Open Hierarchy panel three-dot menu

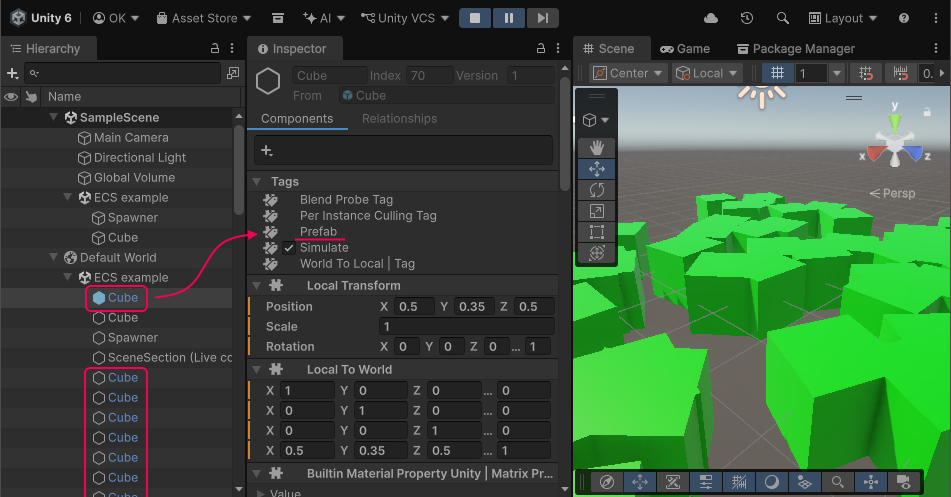[x=232, y=49]
